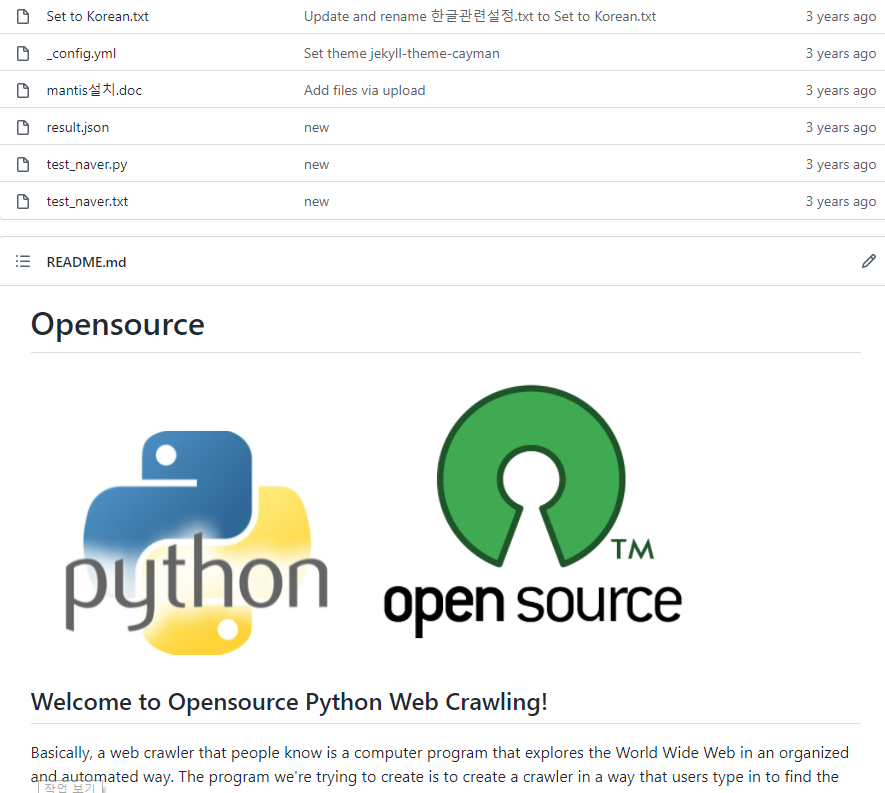The height and width of the screenshot is (793, 885).
Task: Click the paragraph starting 'Basically, a web crawler'
Action: (x=440, y=765)
